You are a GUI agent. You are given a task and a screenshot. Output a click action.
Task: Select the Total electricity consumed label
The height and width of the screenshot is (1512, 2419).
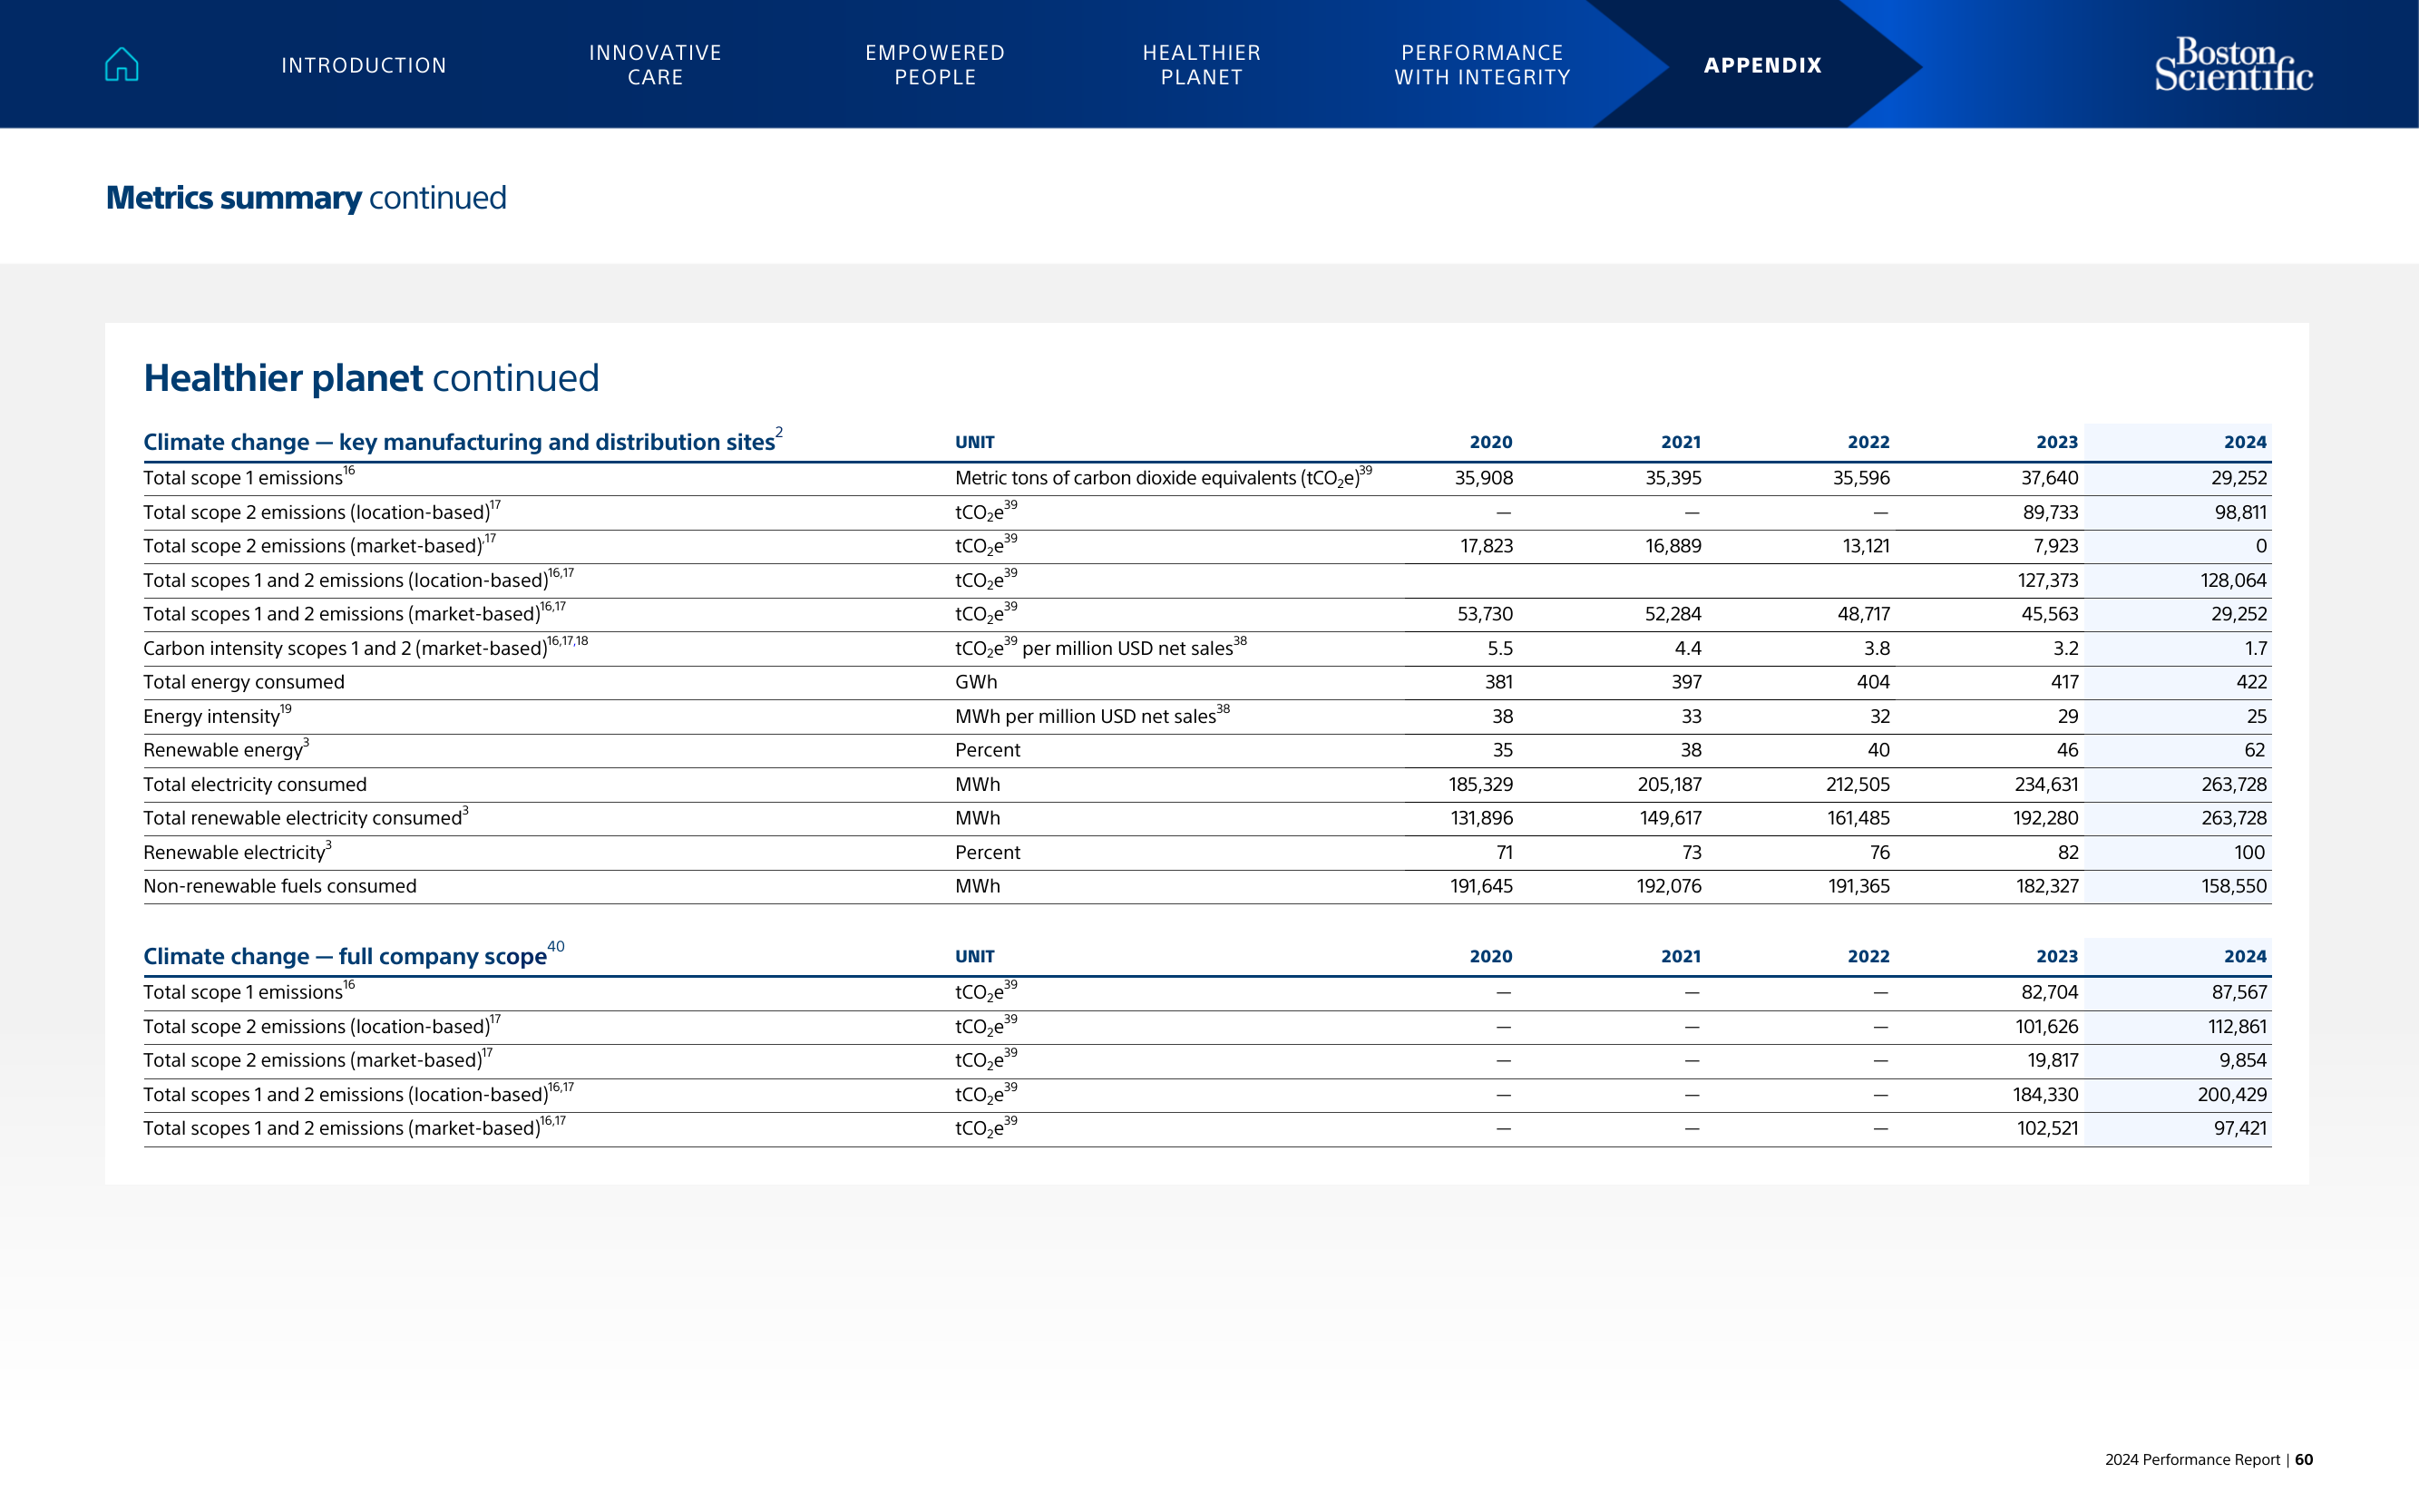tap(255, 784)
